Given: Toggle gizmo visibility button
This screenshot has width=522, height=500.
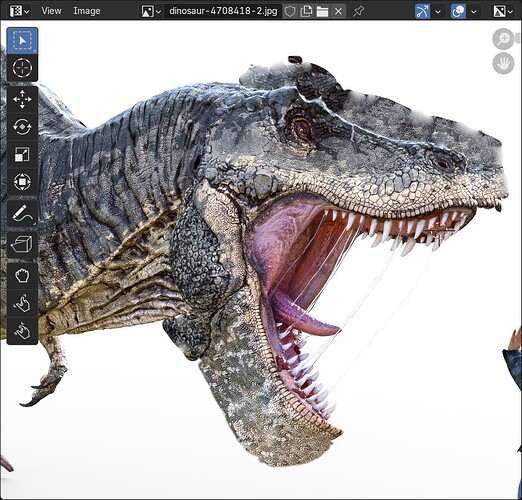Looking at the screenshot, I should tap(422, 11).
